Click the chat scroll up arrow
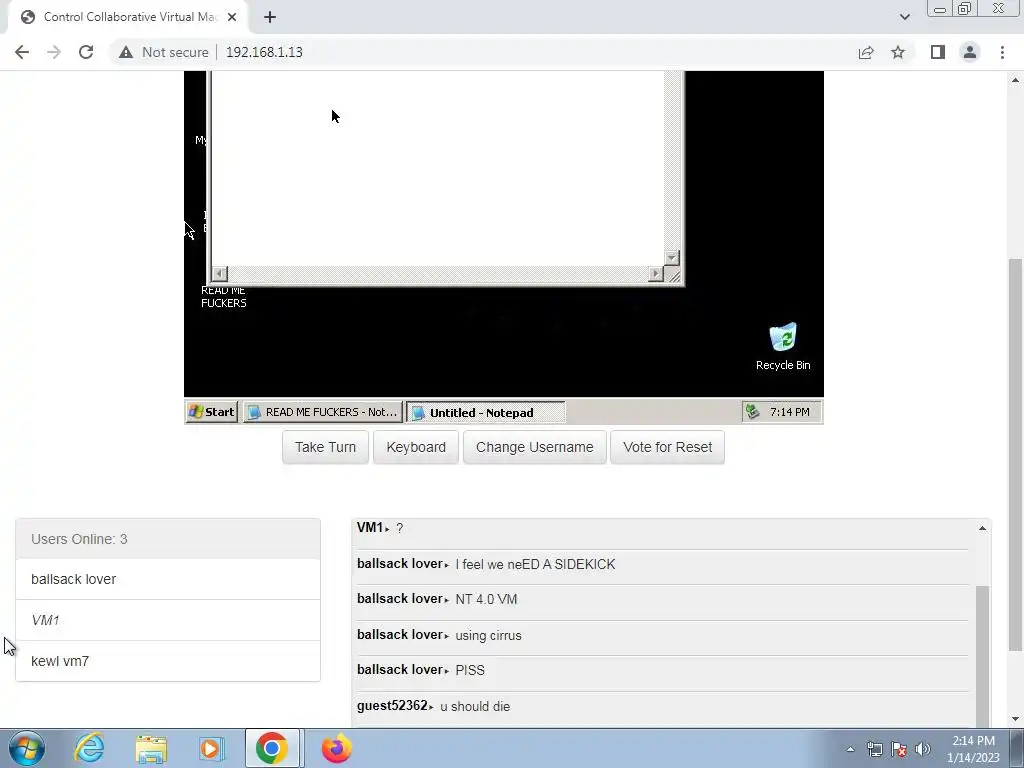This screenshot has width=1024, height=768. pos(982,528)
